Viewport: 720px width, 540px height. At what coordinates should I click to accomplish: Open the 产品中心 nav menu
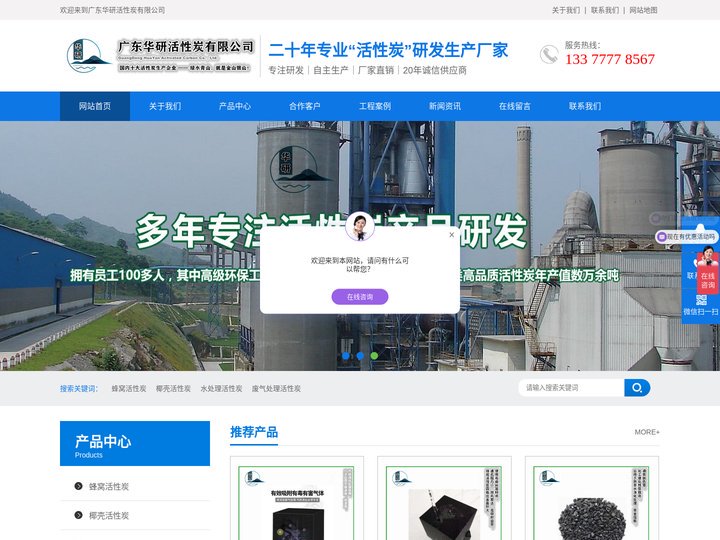click(x=235, y=106)
